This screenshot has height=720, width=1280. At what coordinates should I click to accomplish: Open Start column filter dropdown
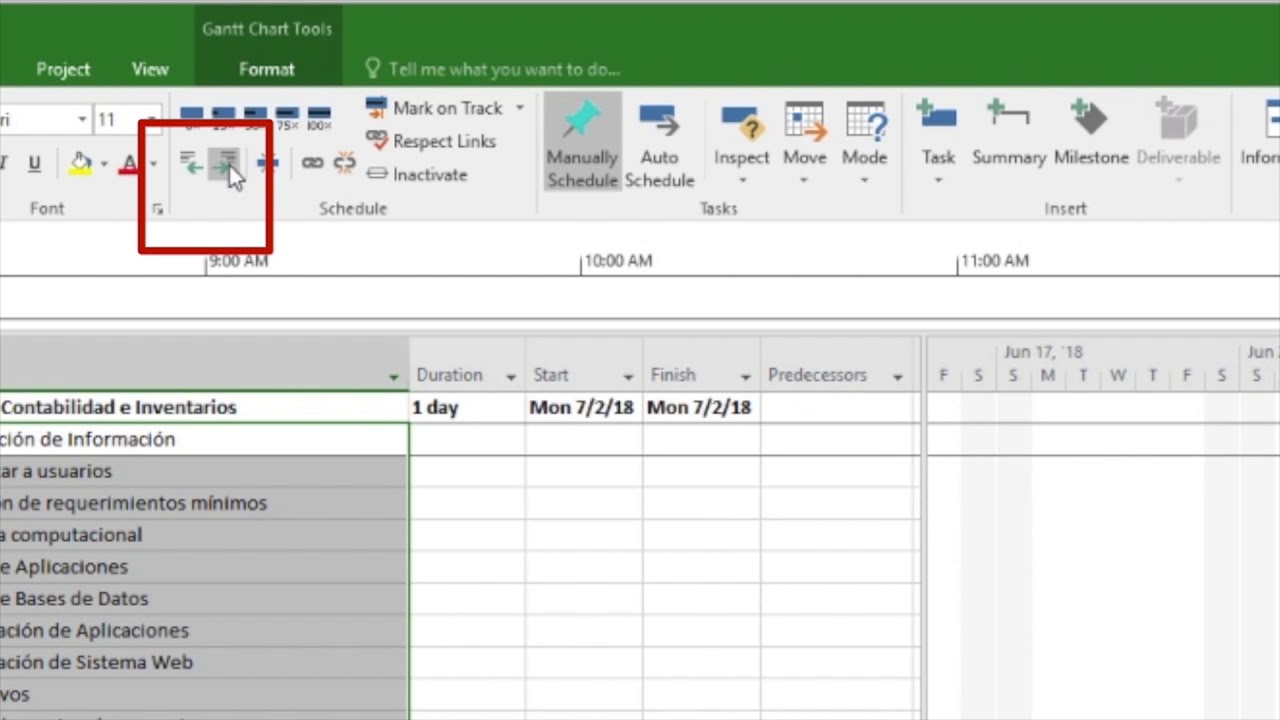tap(628, 377)
